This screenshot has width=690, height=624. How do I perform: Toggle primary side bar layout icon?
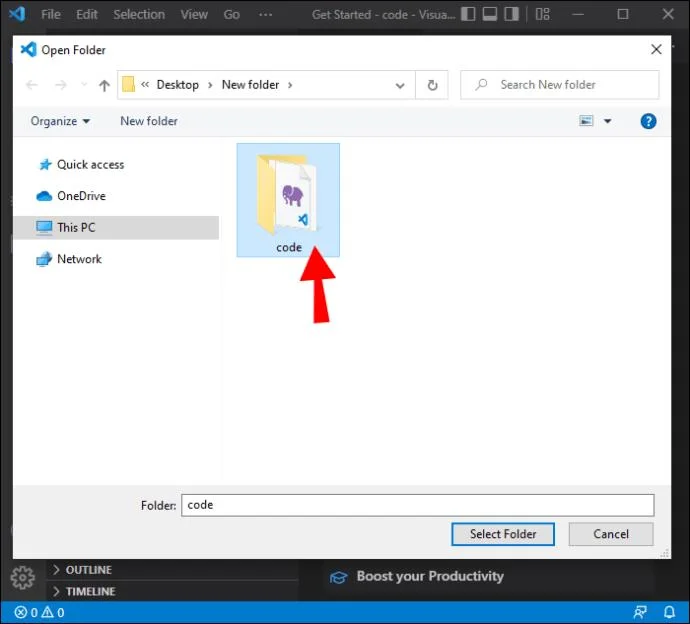tap(468, 14)
